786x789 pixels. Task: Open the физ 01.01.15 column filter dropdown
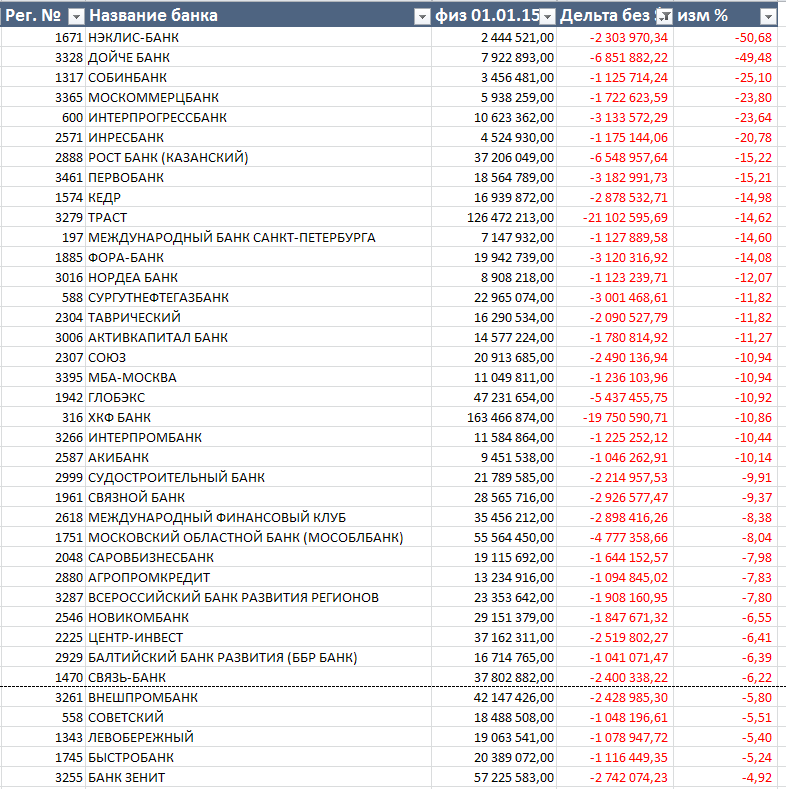pos(547,17)
